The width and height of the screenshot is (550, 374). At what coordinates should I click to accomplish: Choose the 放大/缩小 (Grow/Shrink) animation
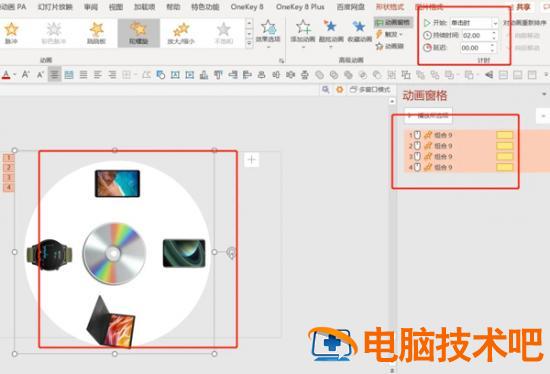tap(181, 33)
